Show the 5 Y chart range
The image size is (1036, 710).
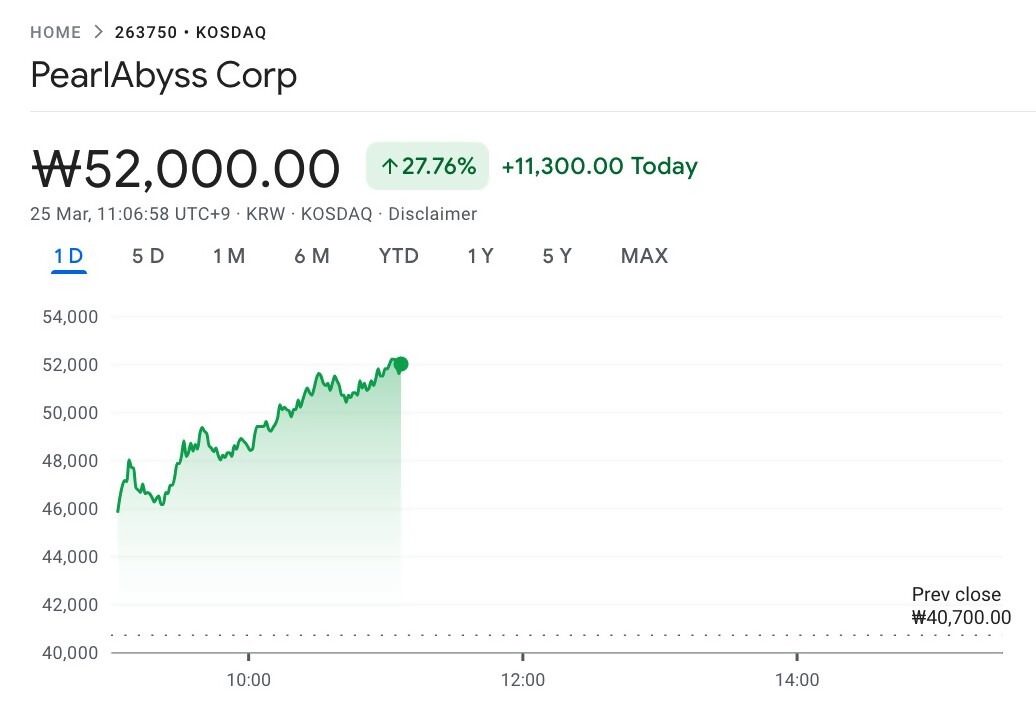557,256
